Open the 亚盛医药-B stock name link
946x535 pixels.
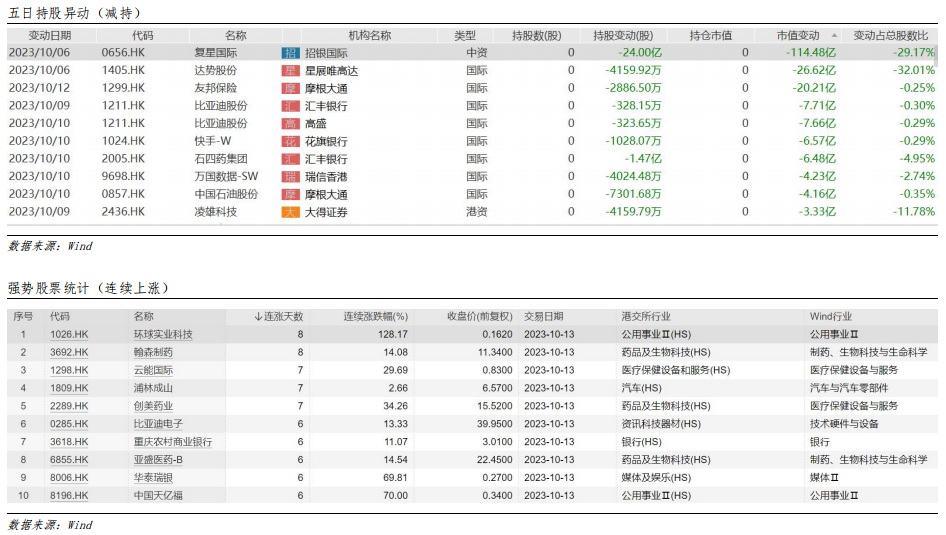click(158, 460)
